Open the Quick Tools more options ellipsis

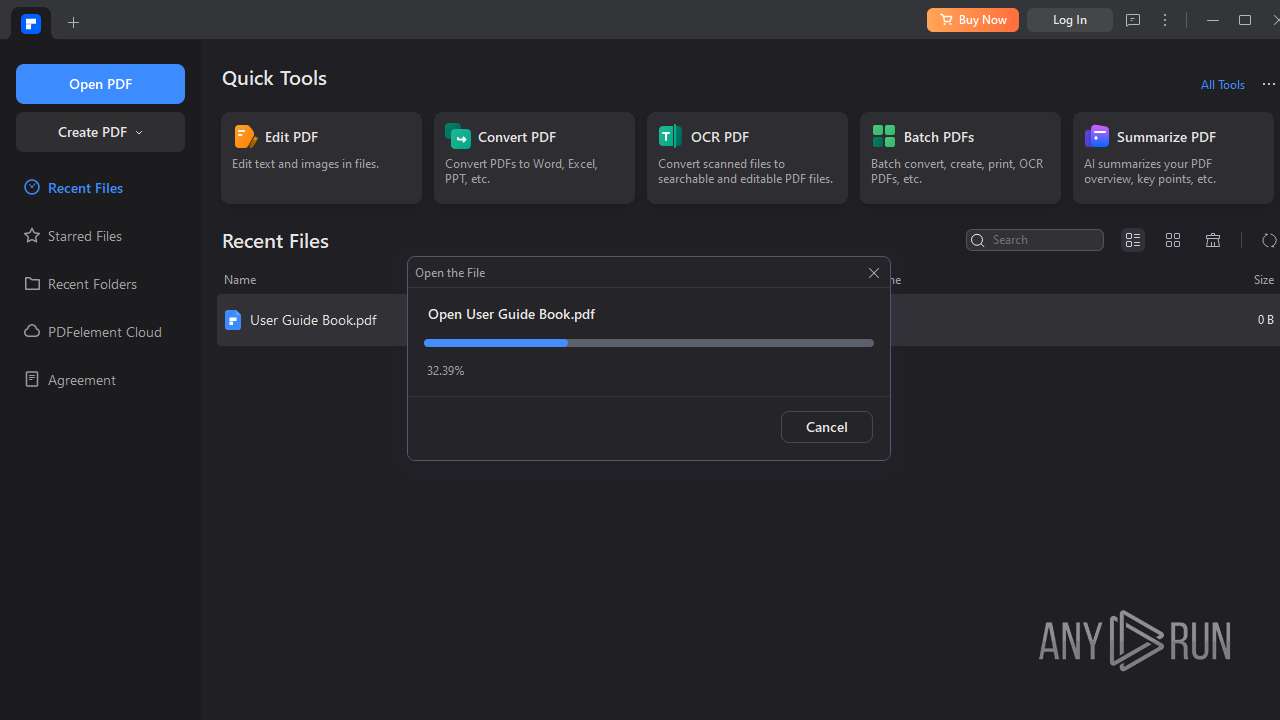coord(1269,85)
